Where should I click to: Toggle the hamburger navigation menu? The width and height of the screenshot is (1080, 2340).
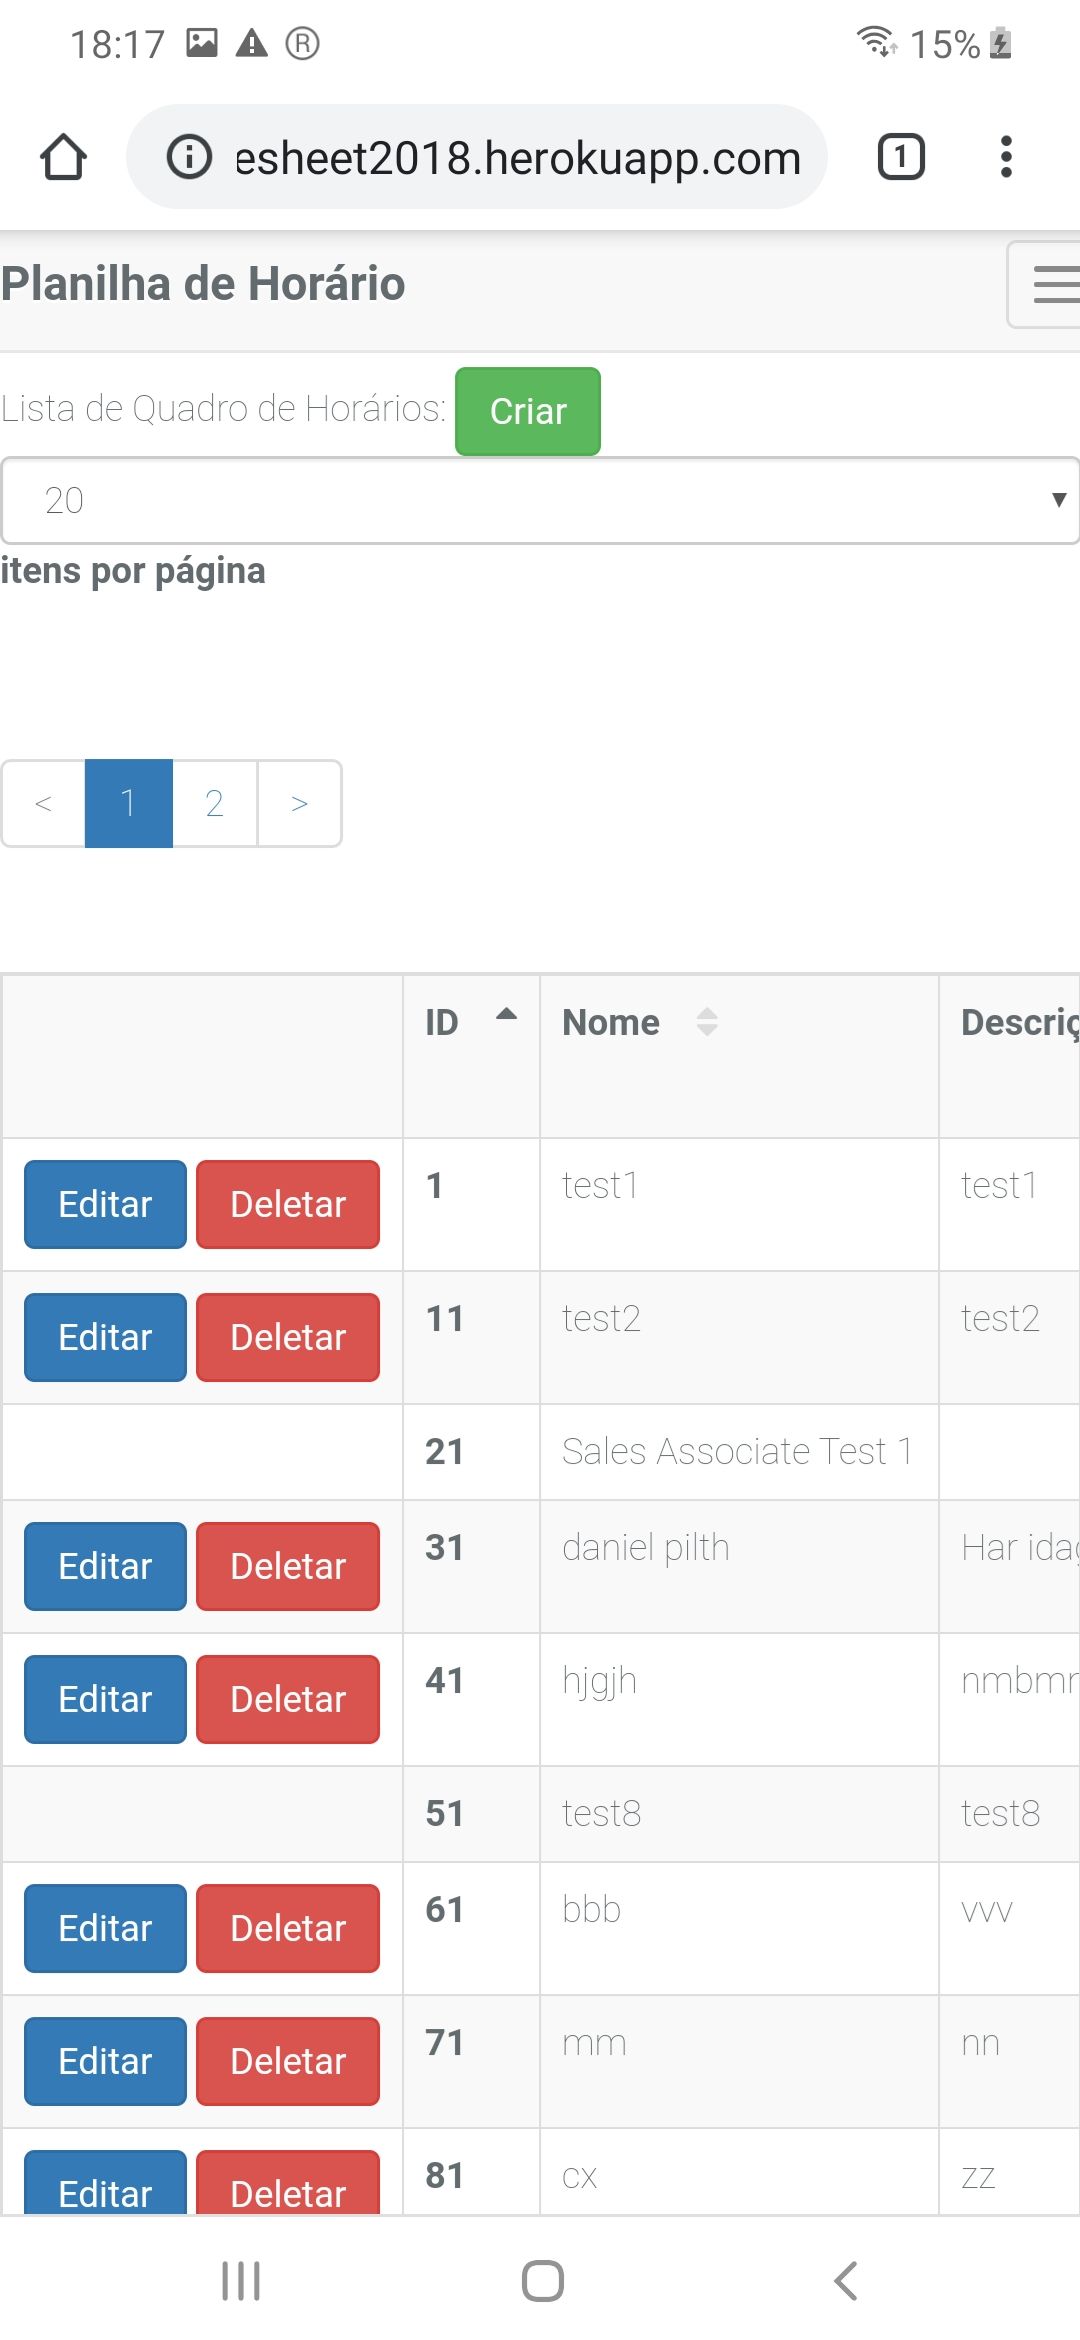[x=1050, y=284]
